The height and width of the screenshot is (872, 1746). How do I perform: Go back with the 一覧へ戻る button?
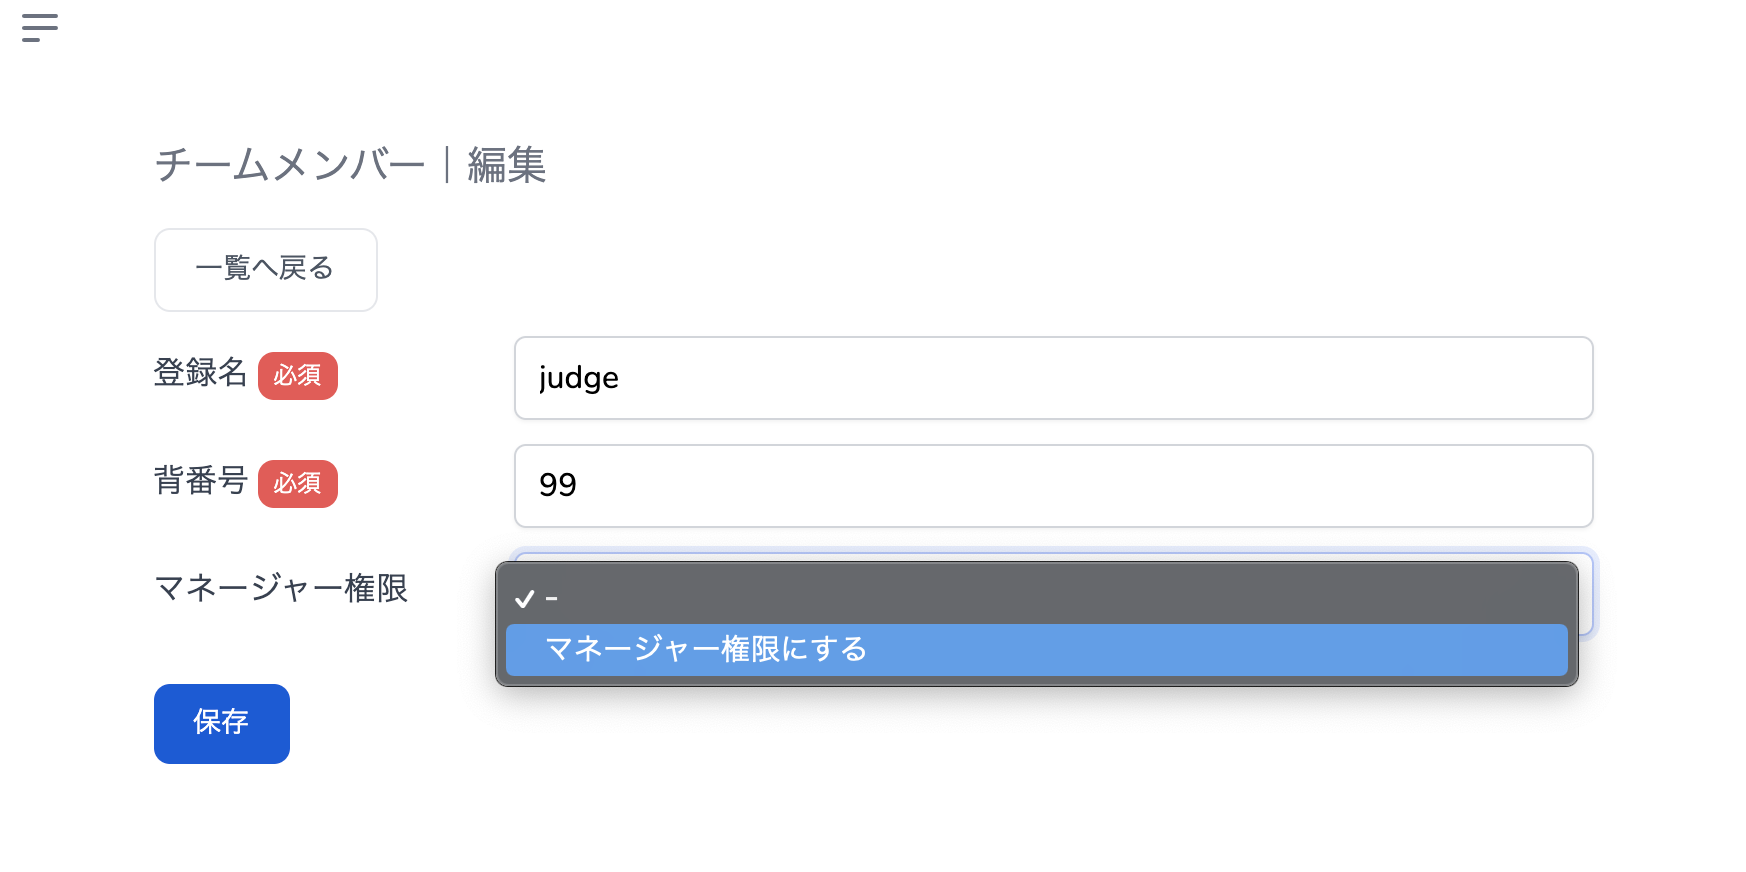coord(266,270)
